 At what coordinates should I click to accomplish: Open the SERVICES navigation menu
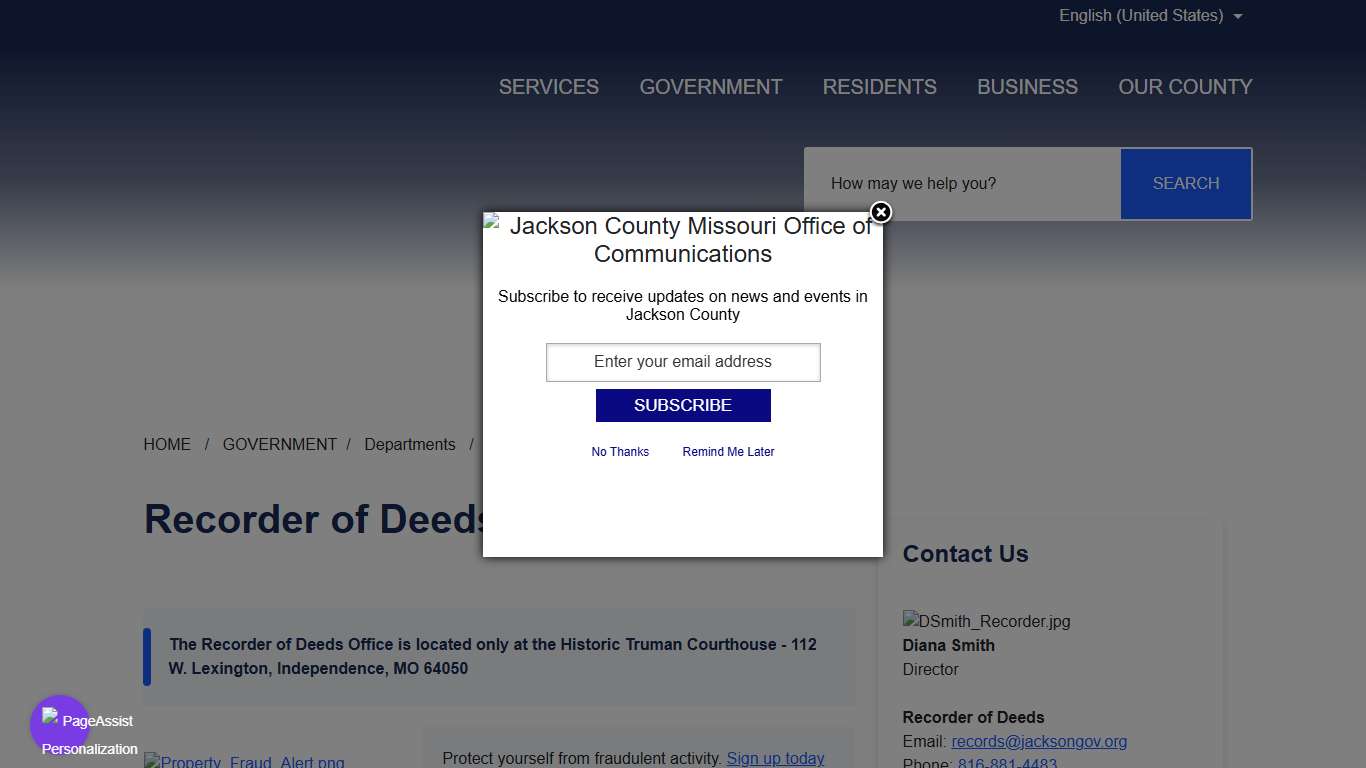tap(548, 87)
